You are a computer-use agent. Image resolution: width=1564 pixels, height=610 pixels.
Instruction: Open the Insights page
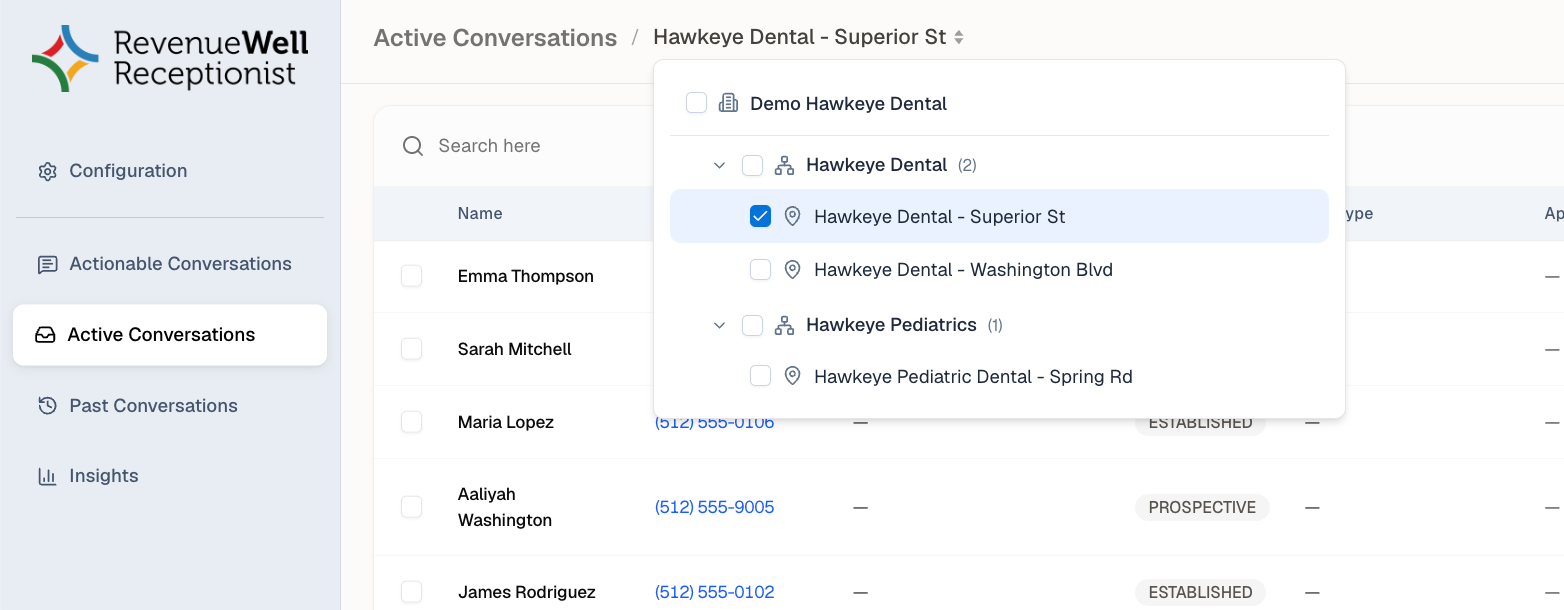[170, 476]
